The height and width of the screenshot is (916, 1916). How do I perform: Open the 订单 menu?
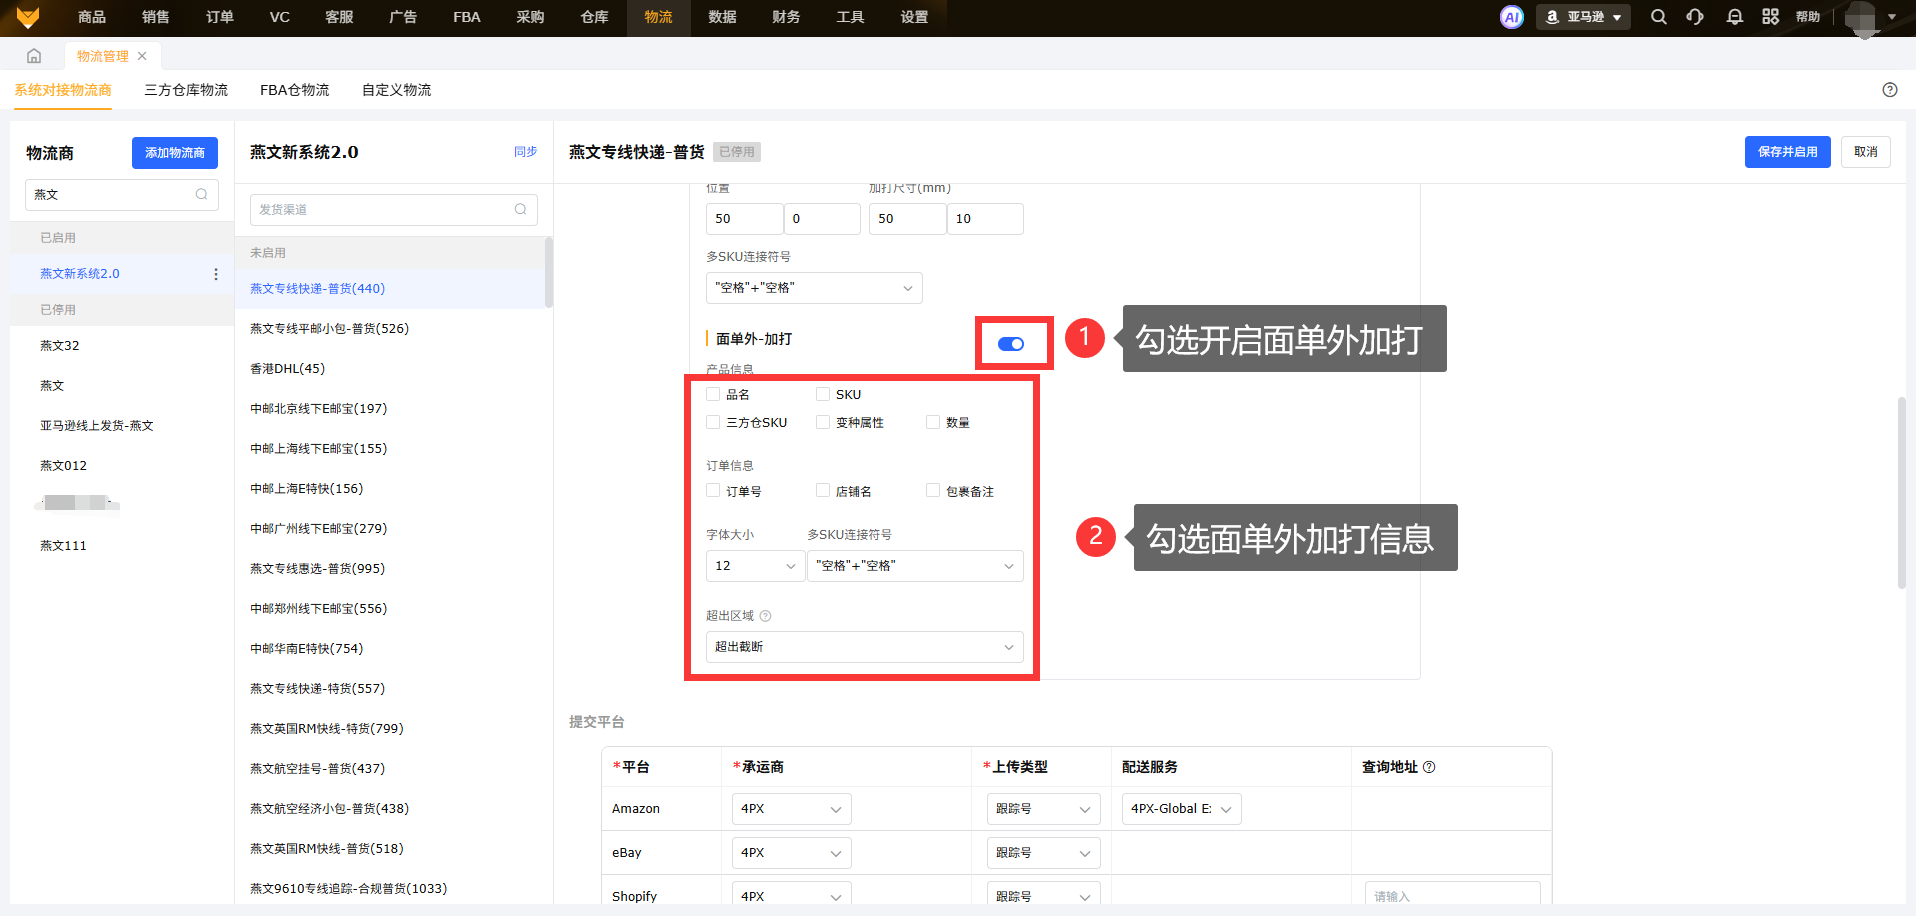(x=219, y=17)
